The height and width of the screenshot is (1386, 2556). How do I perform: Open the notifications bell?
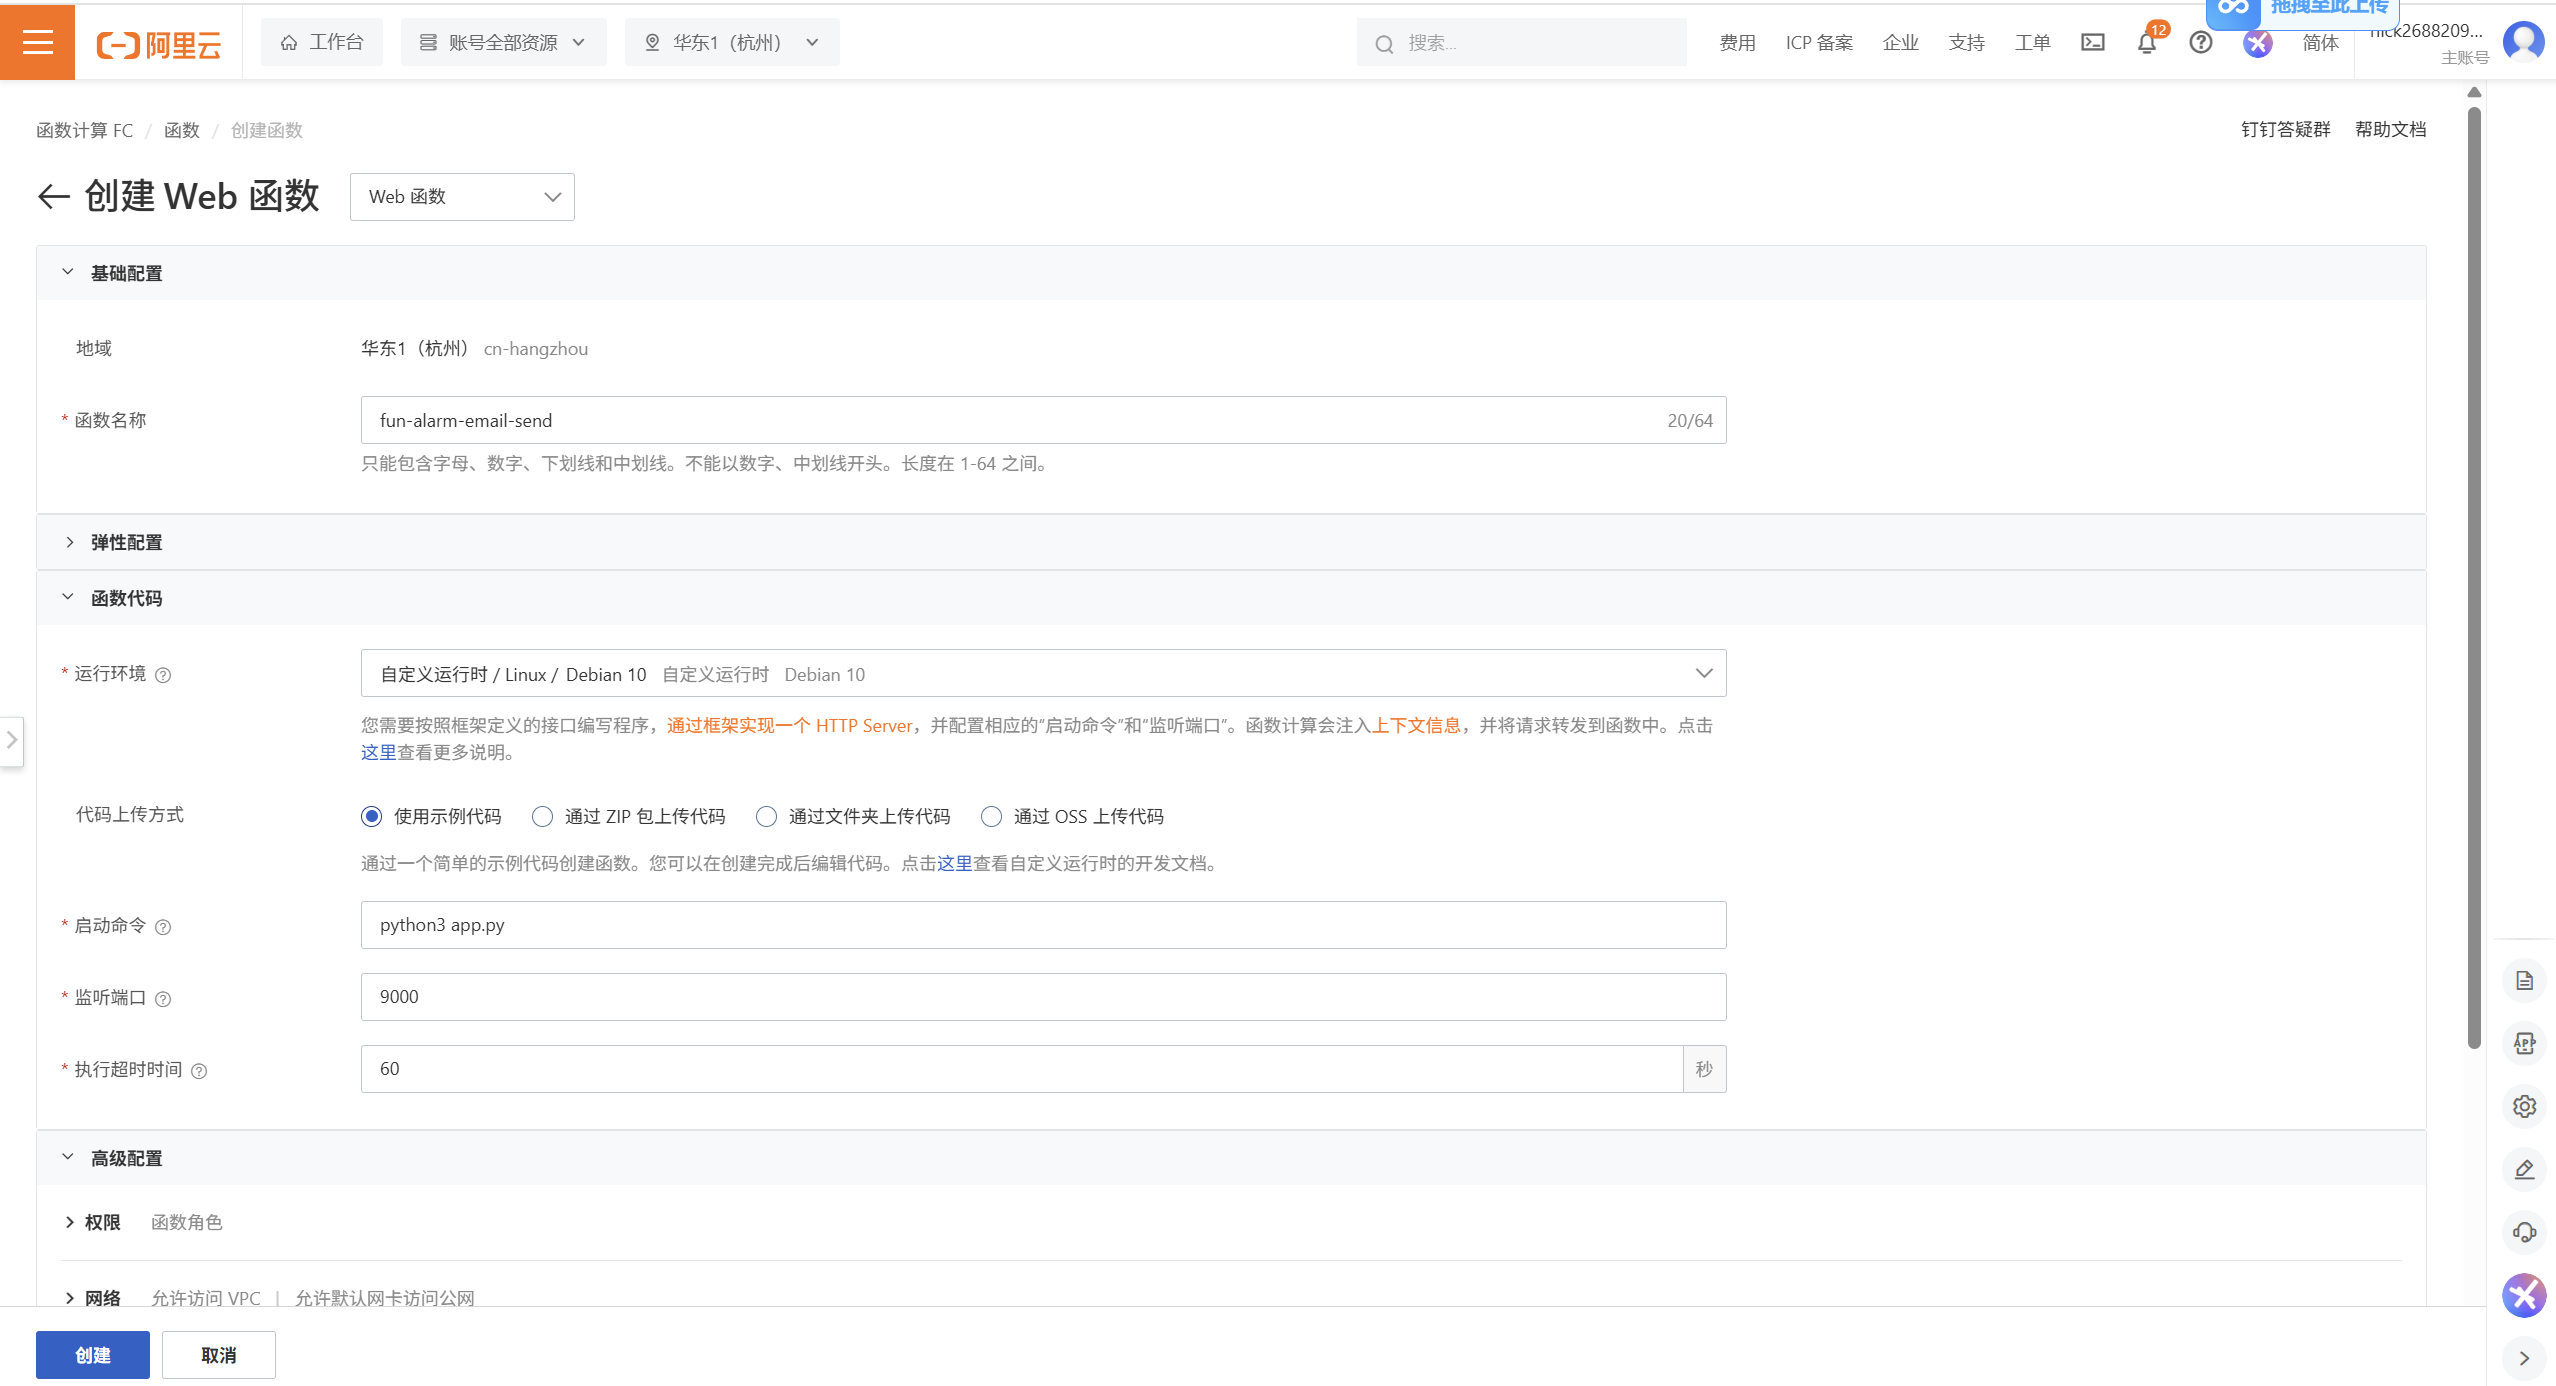point(2146,43)
